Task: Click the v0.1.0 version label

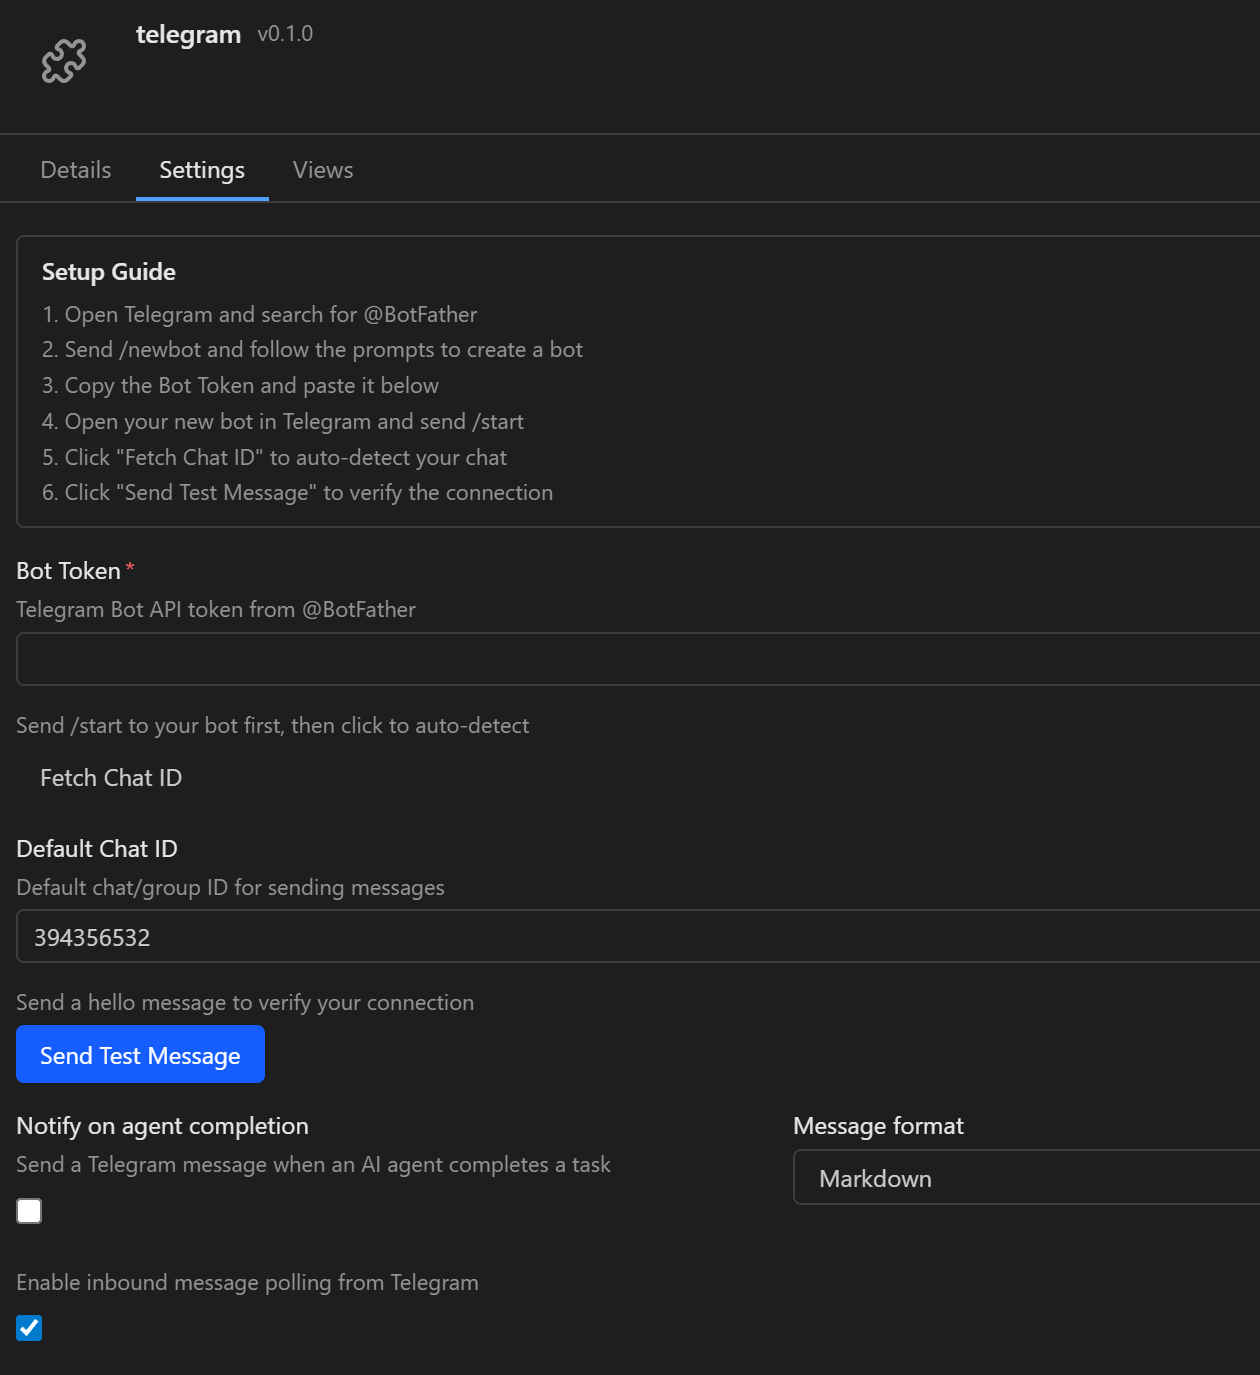Action: [285, 34]
